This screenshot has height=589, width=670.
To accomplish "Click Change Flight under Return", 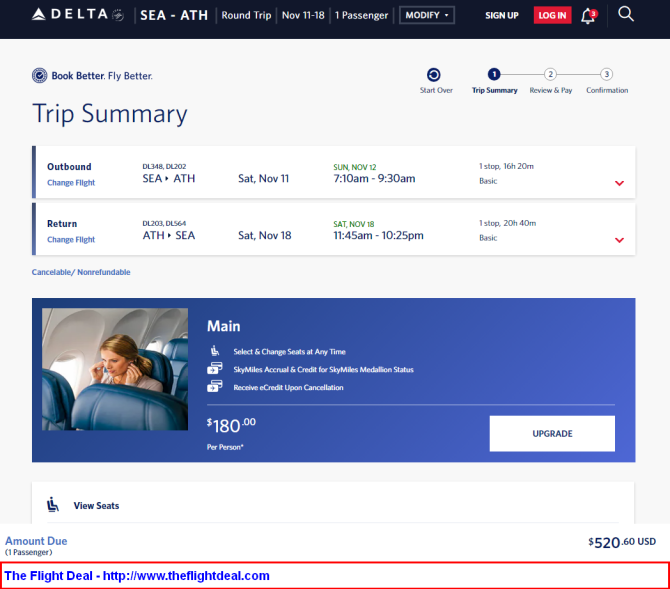I will click(71, 239).
